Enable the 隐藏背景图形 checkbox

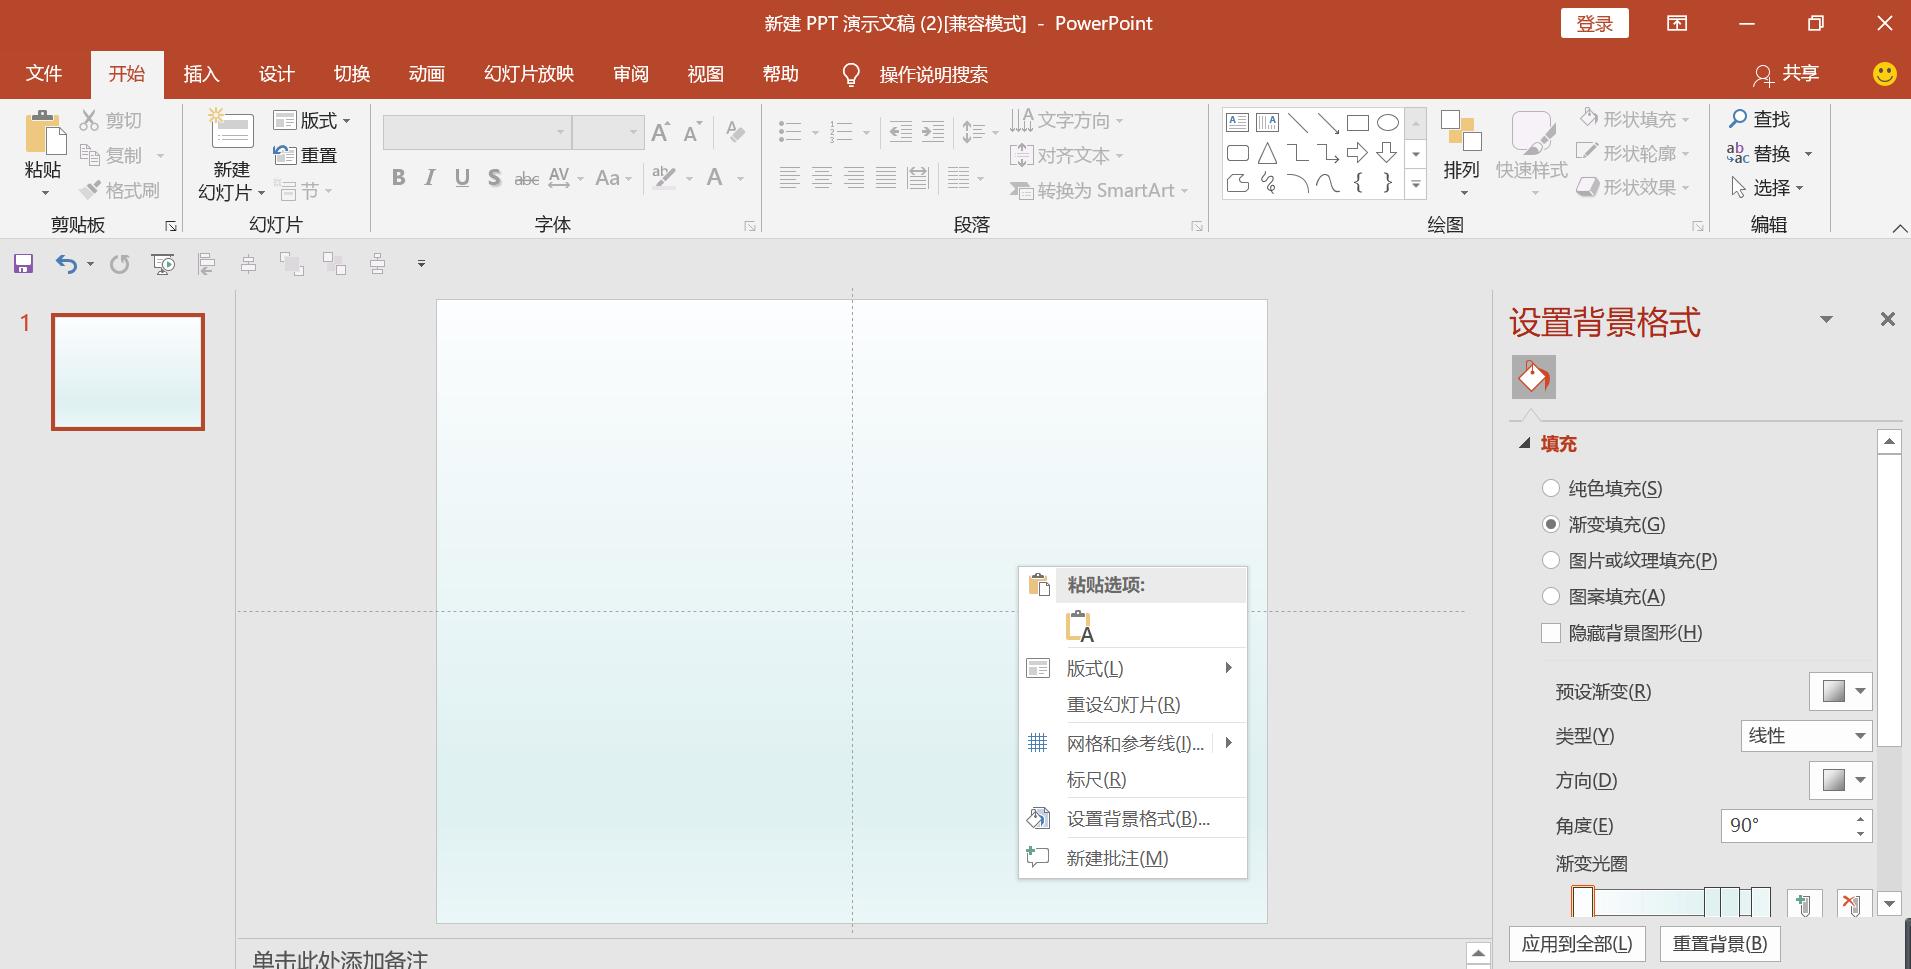coord(1552,632)
